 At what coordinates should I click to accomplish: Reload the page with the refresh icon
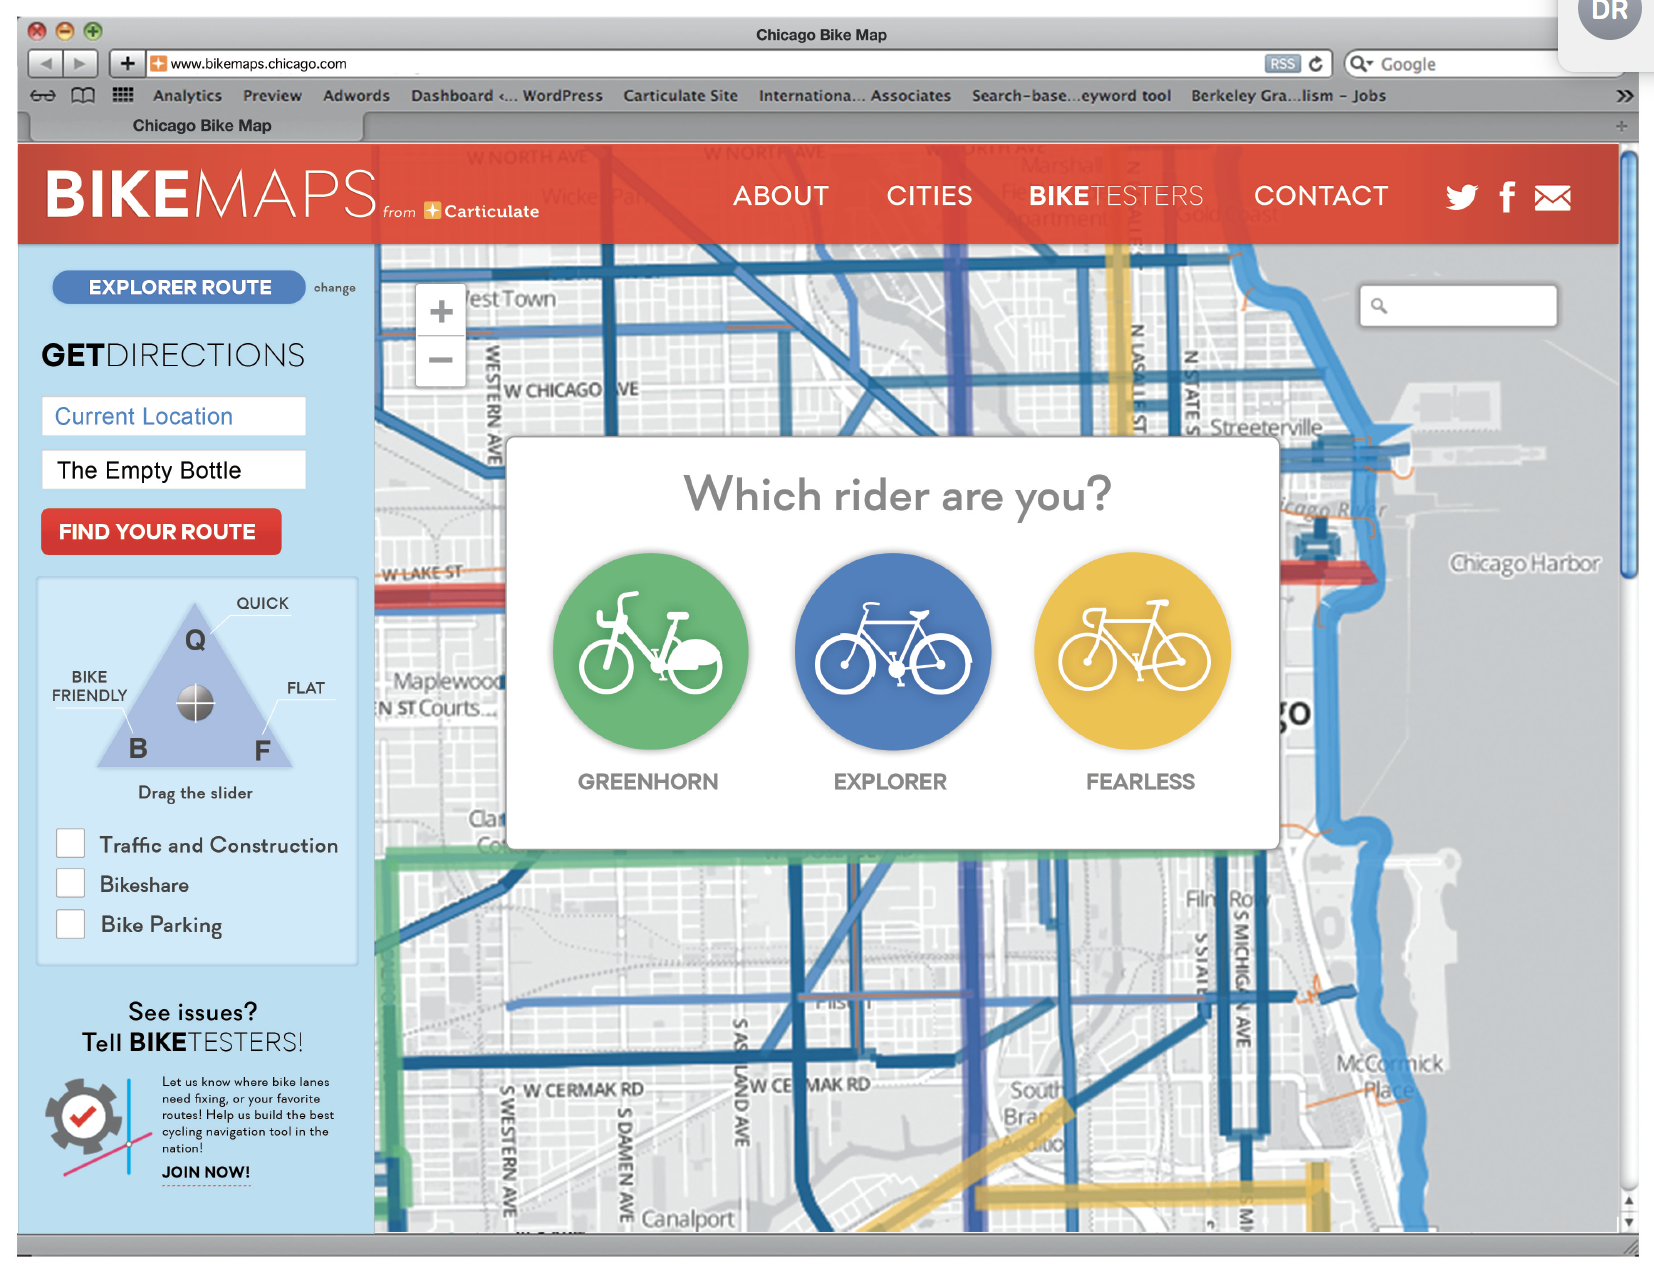tap(1316, 64)
